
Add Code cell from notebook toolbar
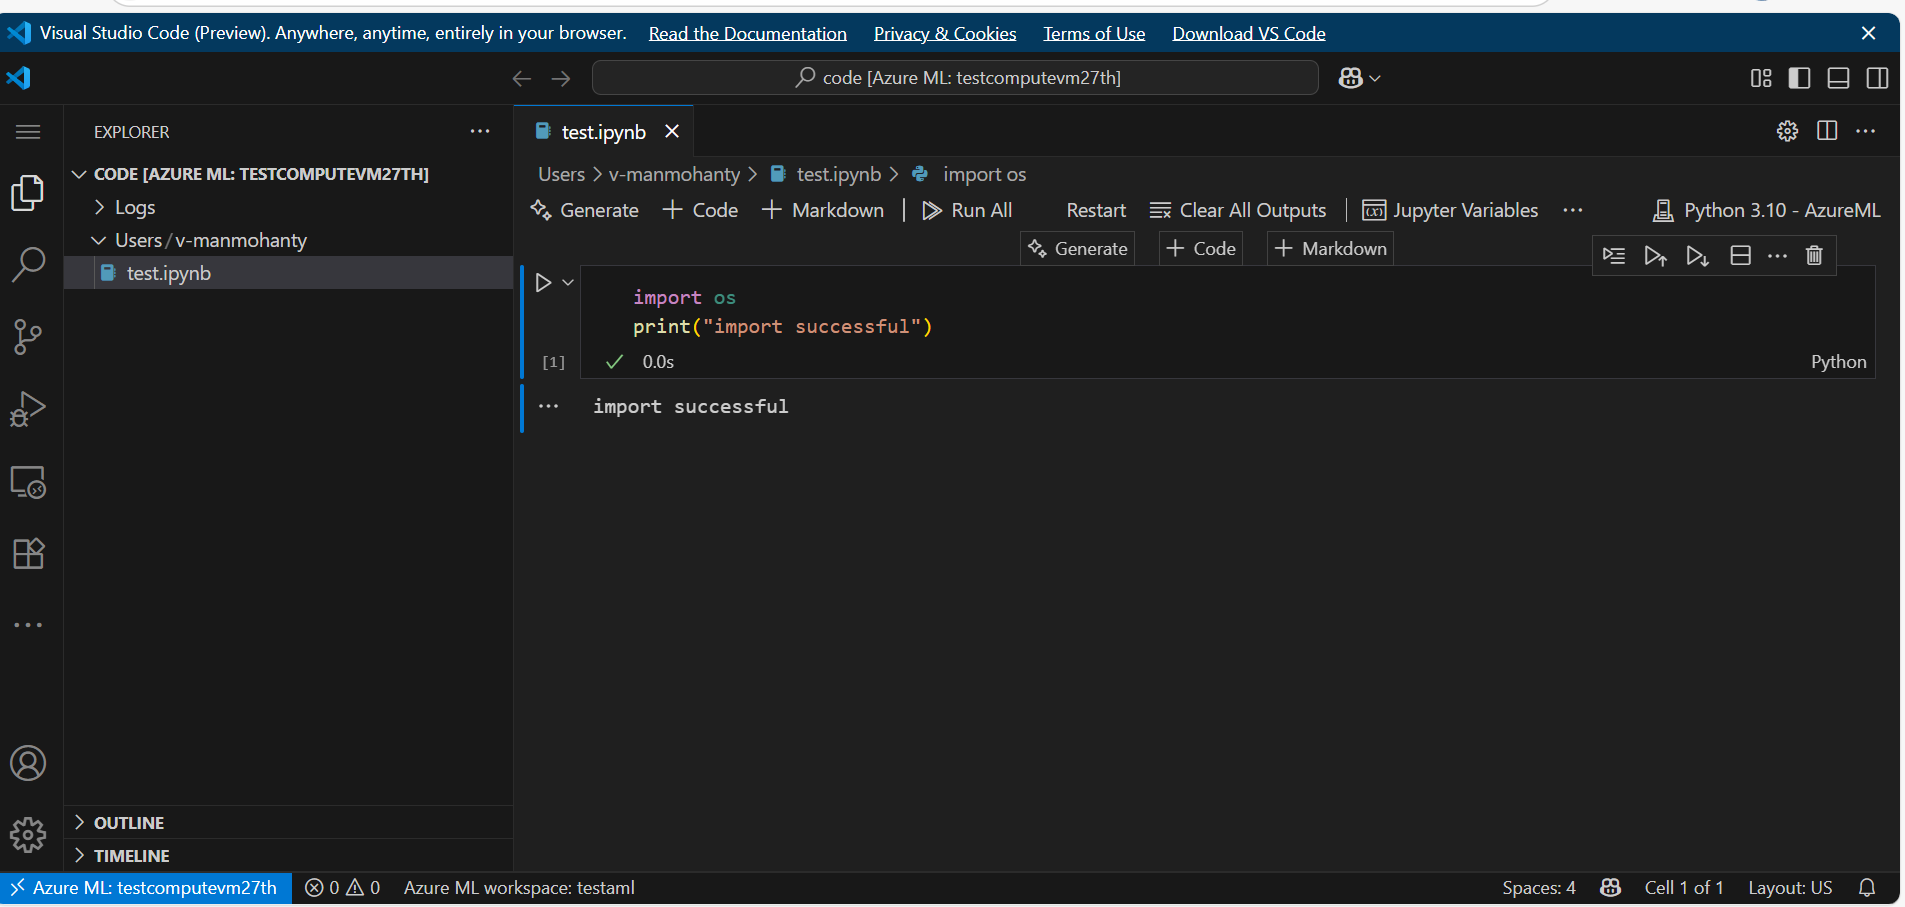coord(701,210)
